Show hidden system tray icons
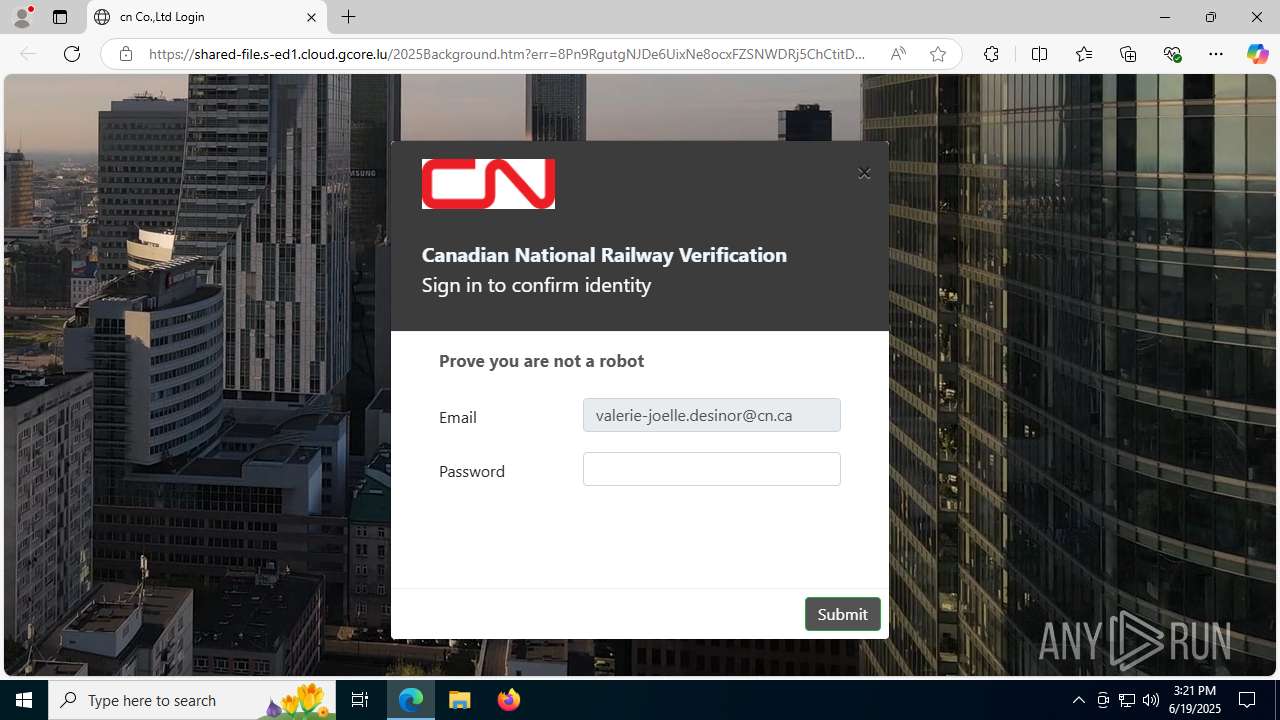The width and height of the screenshot is (1280, 720). click(x=1078, y=700)
